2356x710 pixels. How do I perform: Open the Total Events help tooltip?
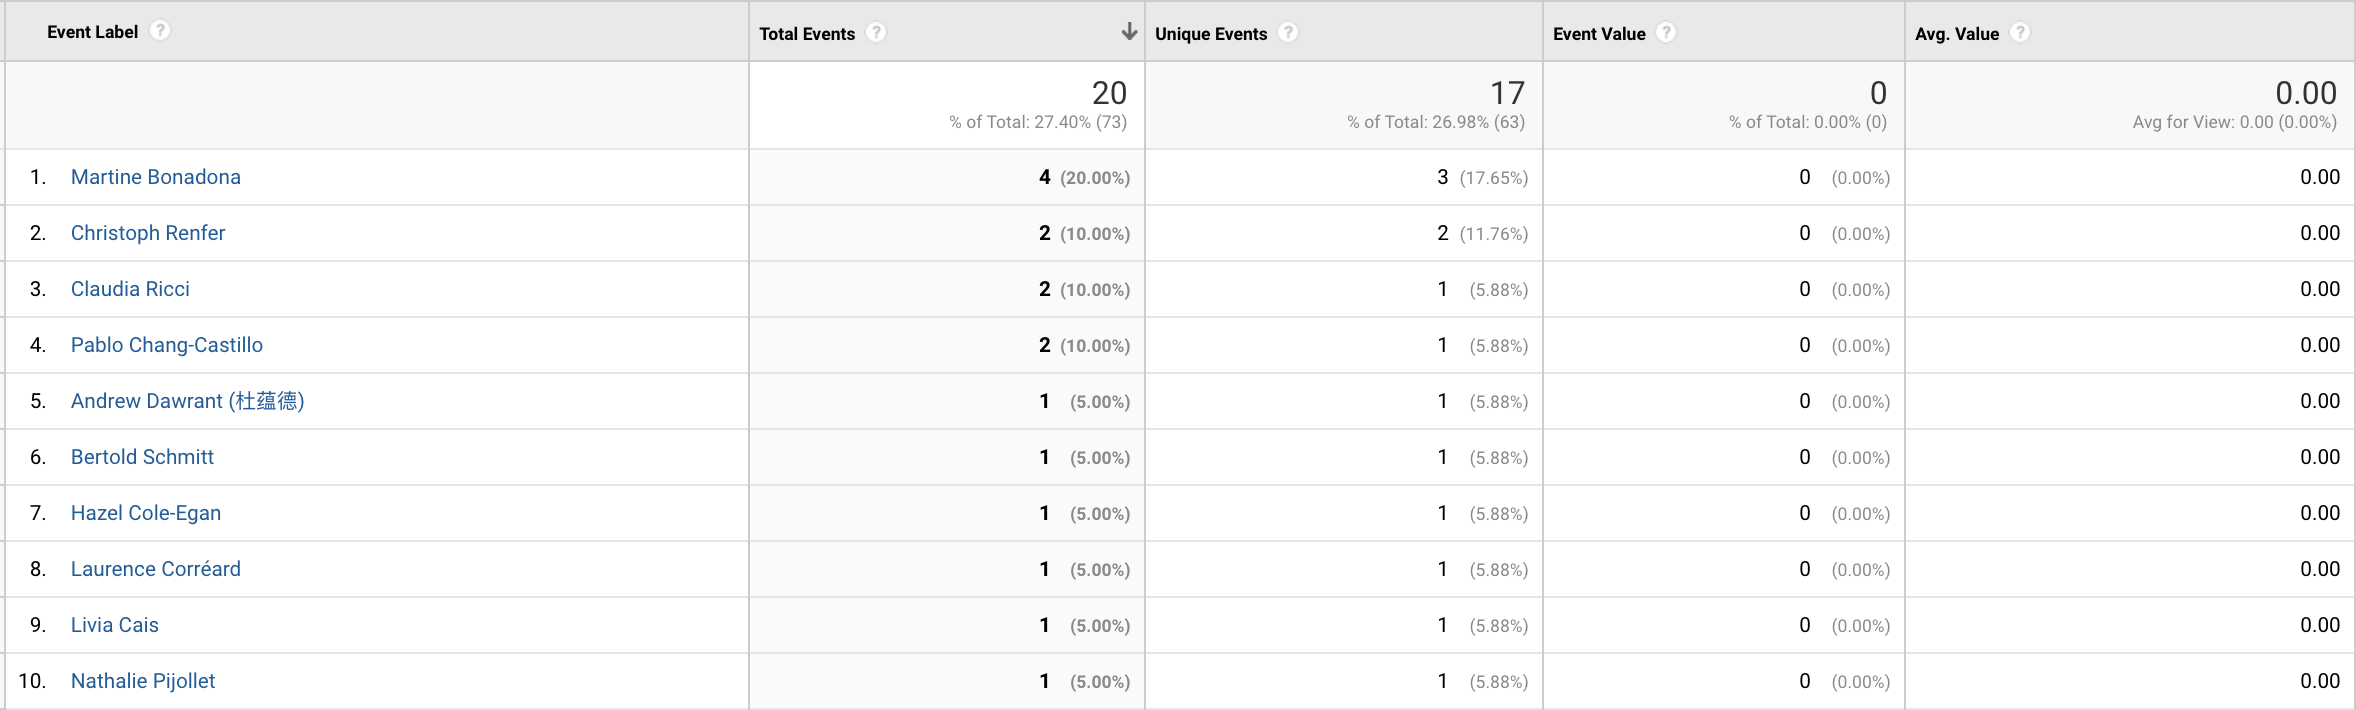pyautogui.click(x=875, y=32)
